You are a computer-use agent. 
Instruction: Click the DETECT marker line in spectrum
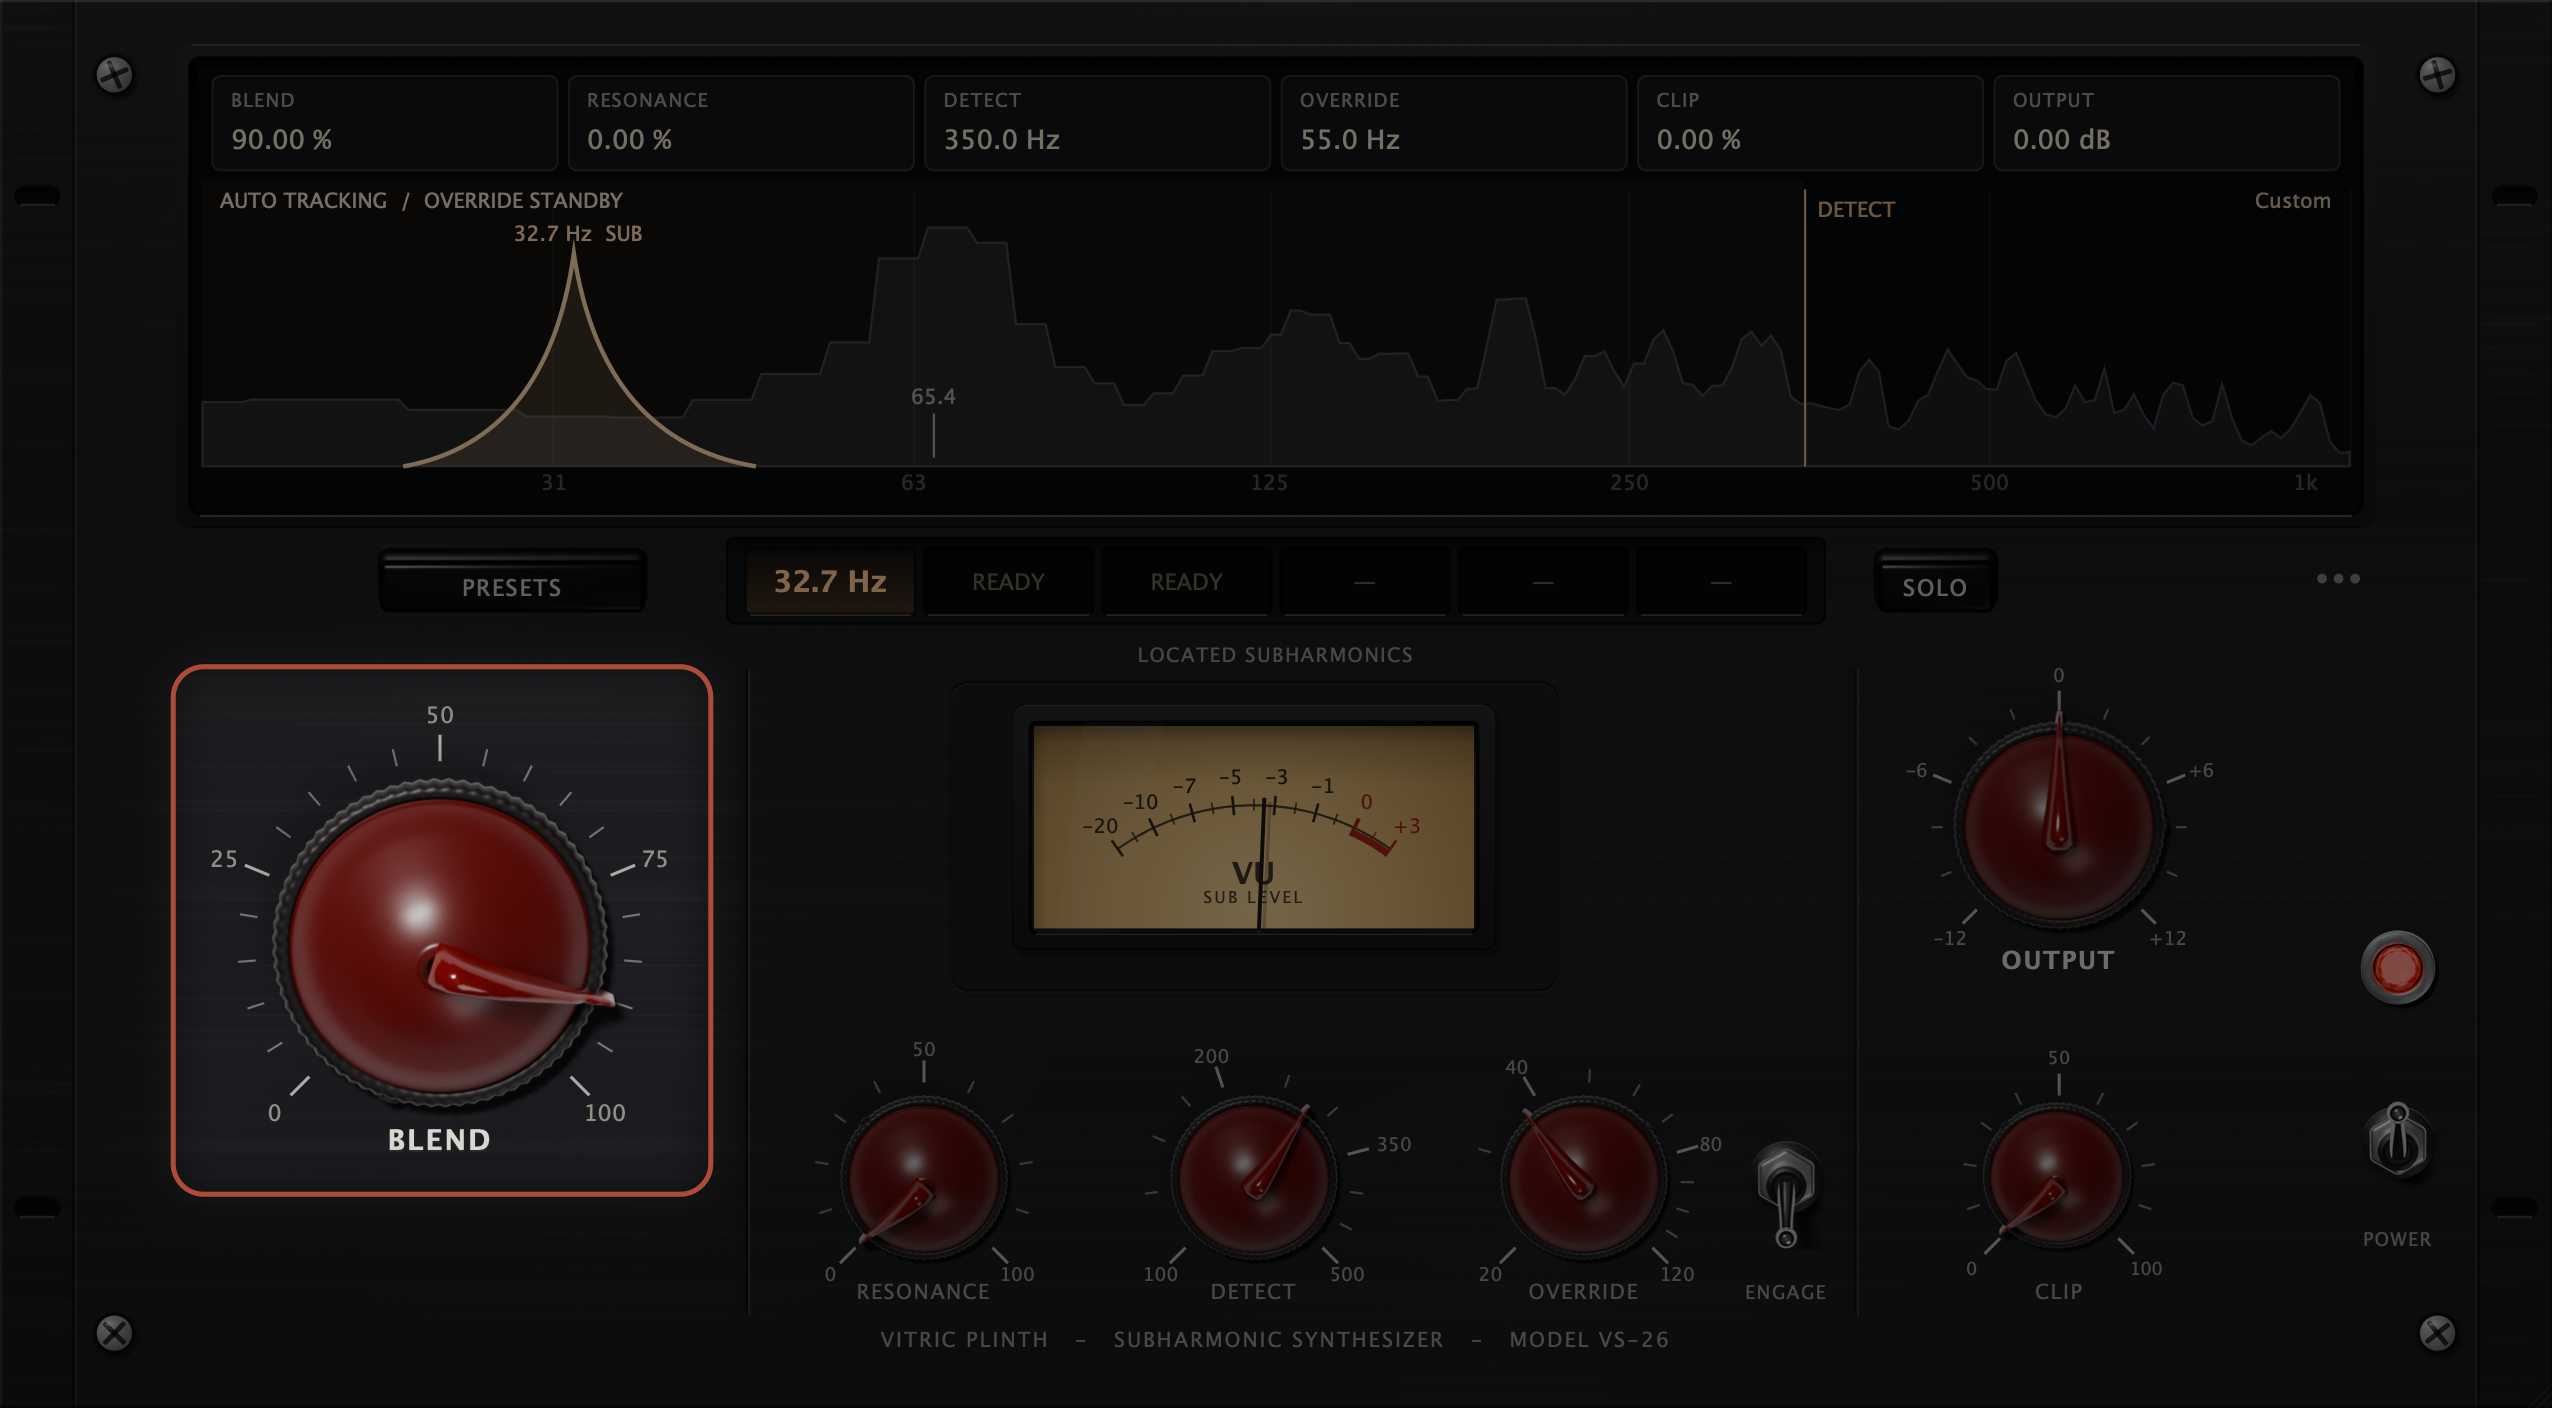tap(1805, 328)
